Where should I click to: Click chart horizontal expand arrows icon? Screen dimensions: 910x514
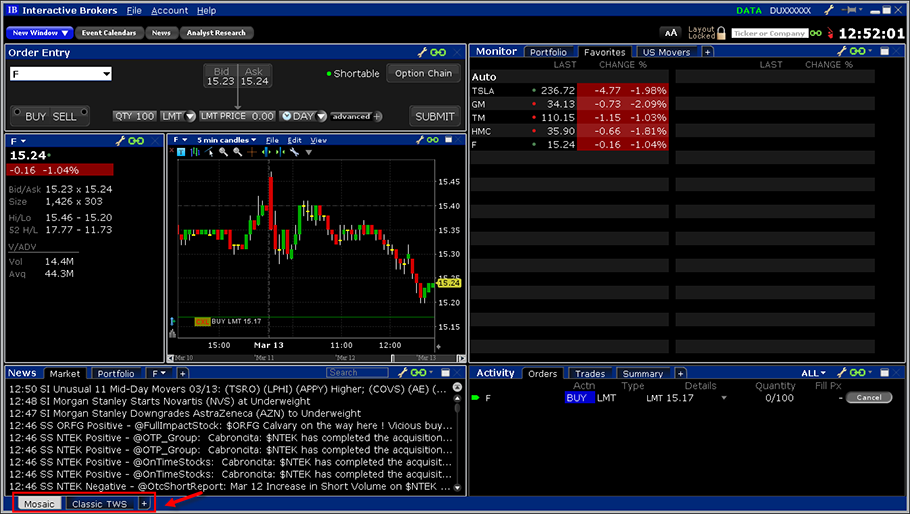tap(266, 152)
